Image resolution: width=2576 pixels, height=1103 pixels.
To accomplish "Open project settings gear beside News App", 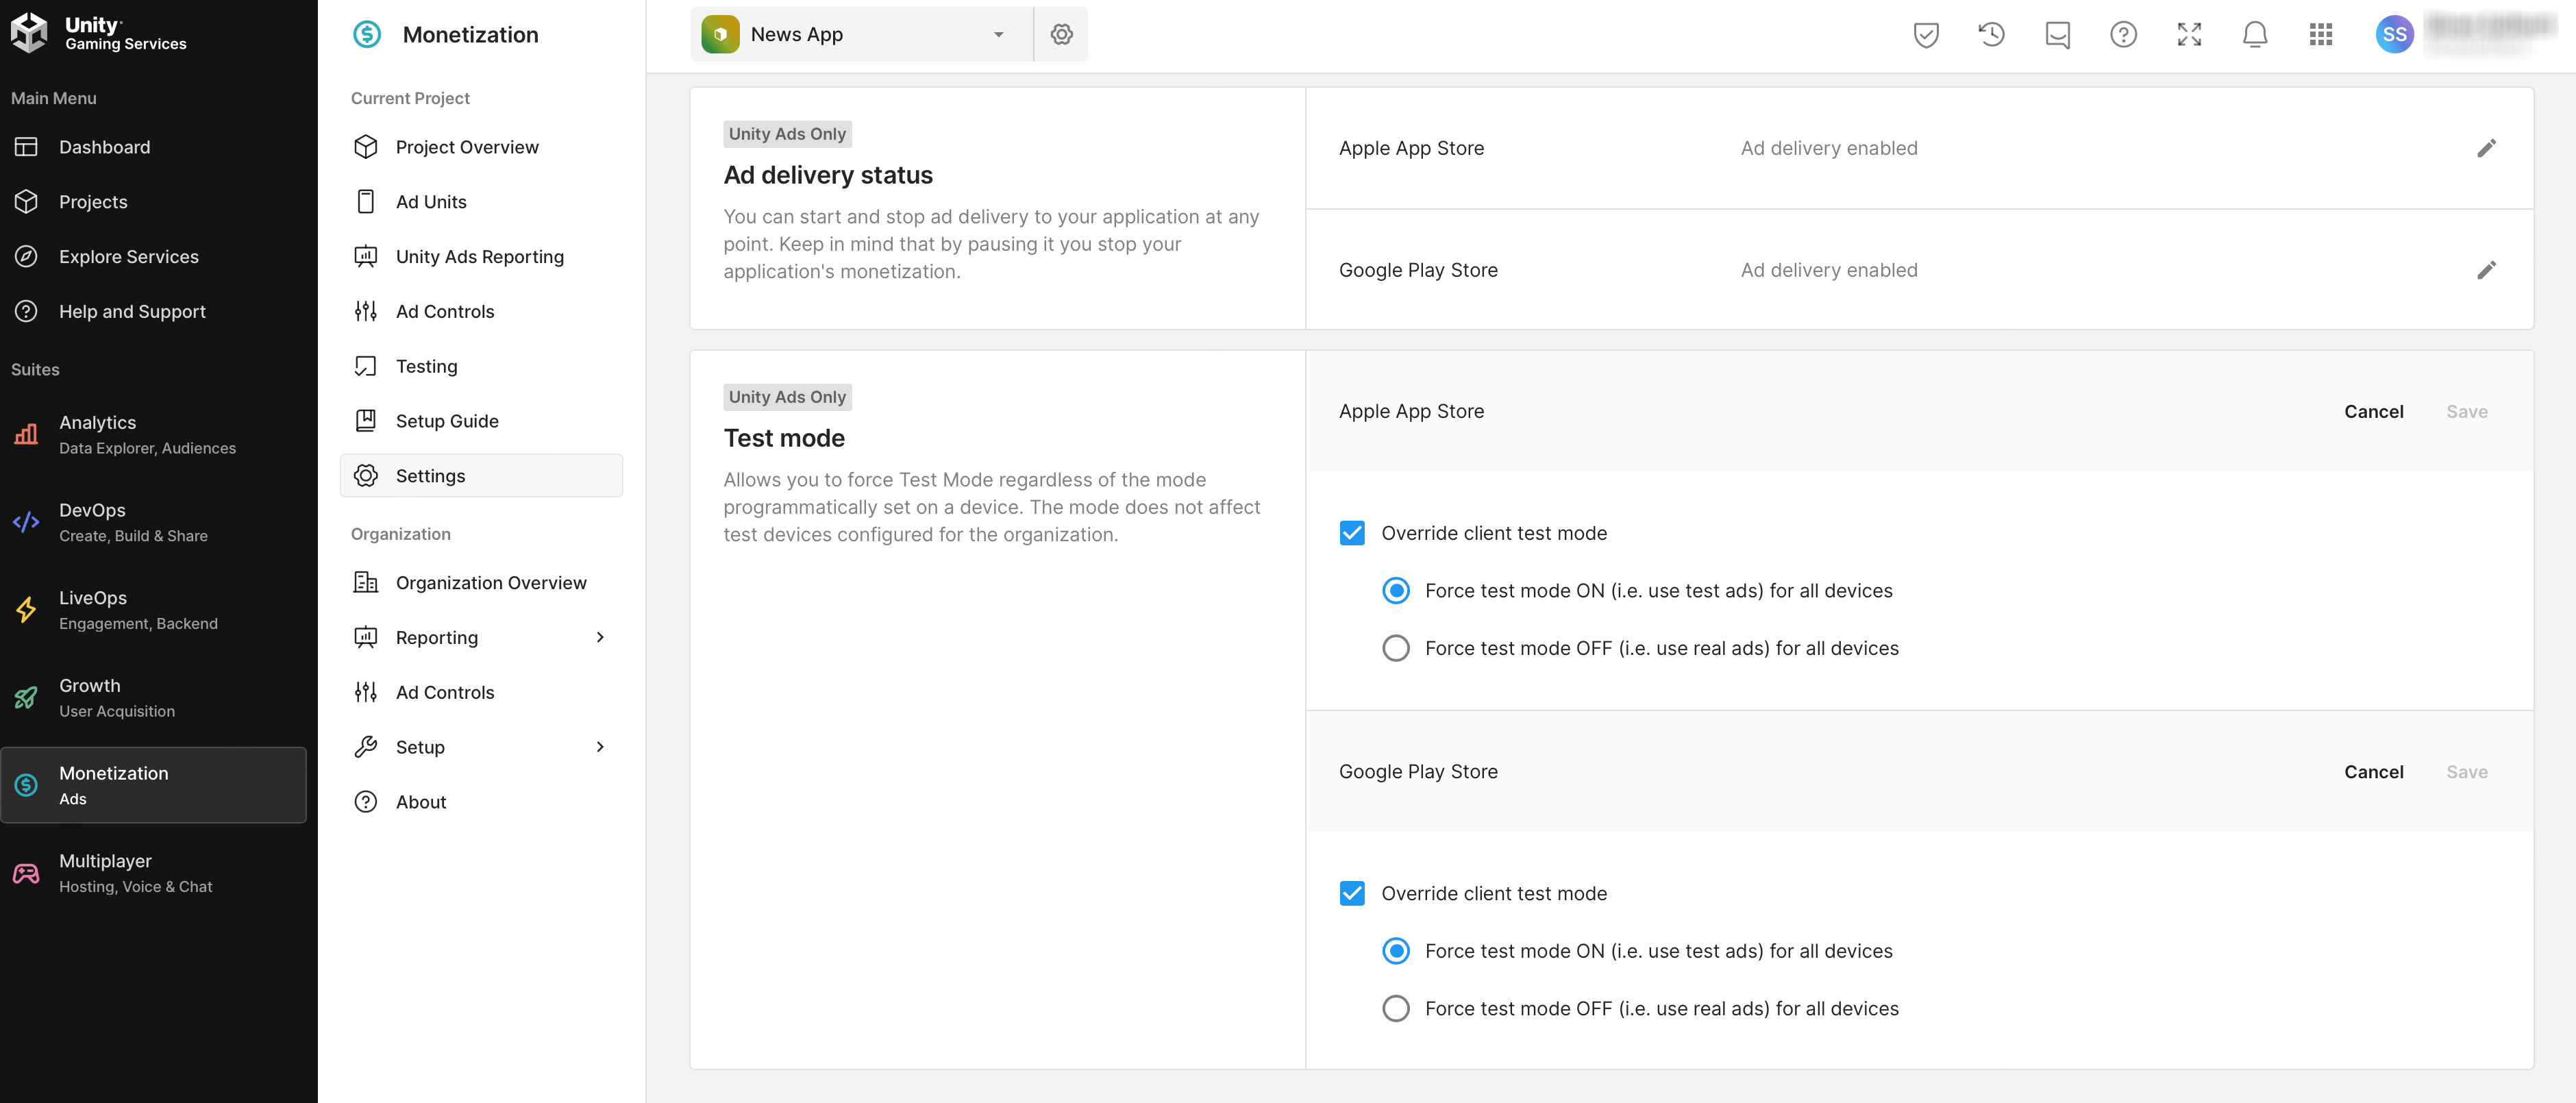I will tap(1061, 35).
